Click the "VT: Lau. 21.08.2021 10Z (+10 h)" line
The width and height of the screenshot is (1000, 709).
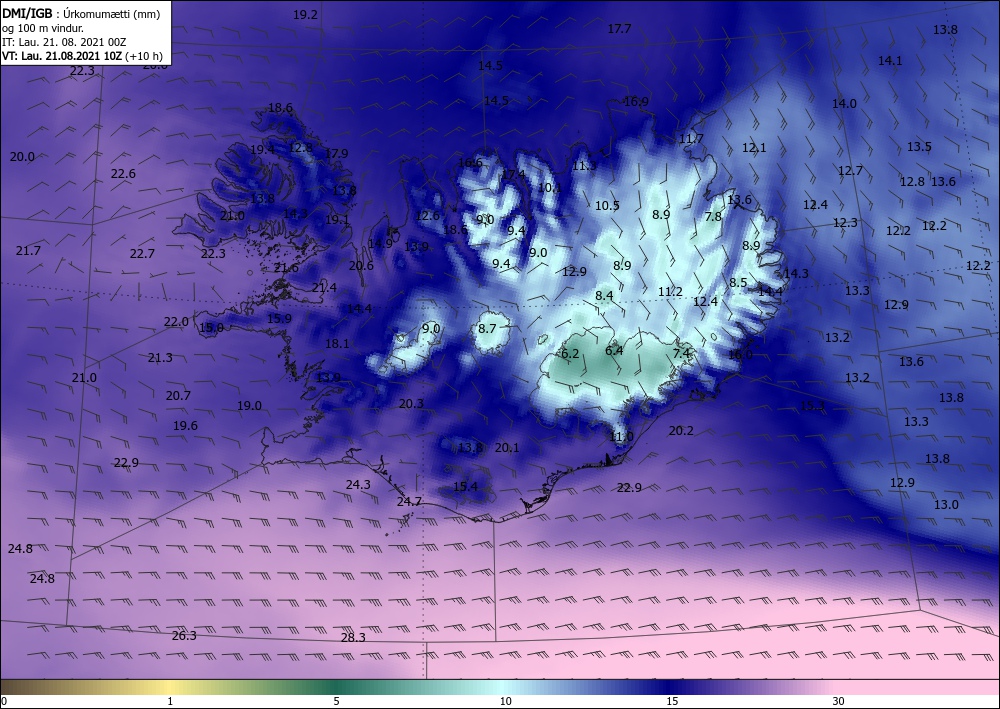tap(82, 56)
